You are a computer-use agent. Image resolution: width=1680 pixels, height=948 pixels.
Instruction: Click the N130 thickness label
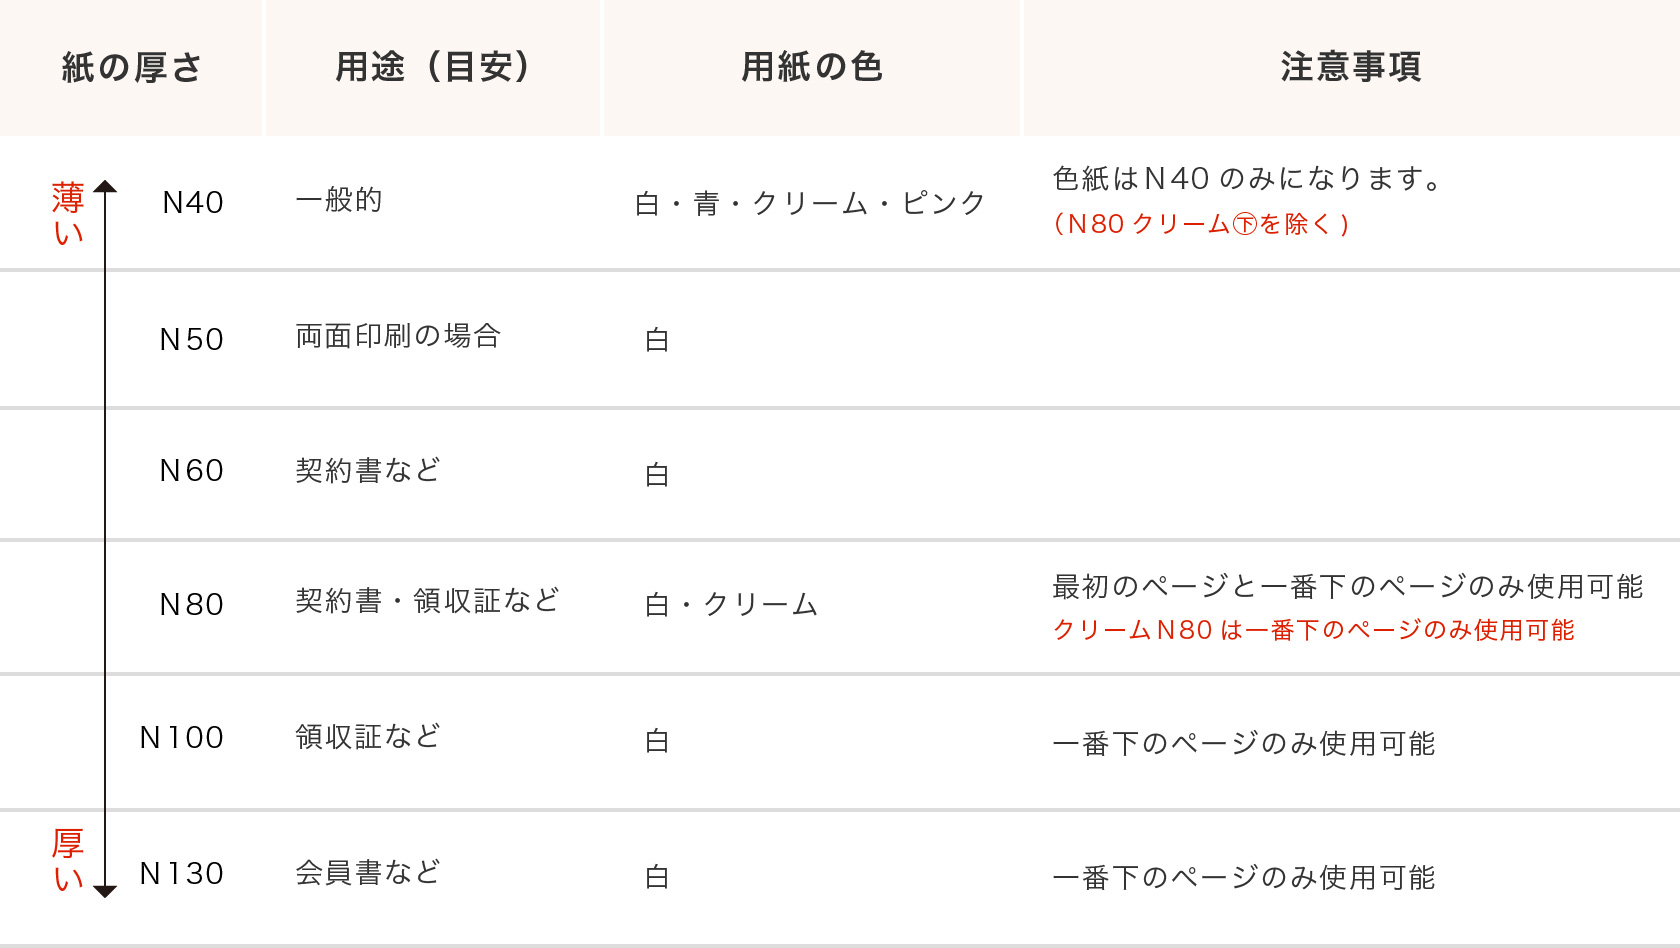[182, 874]
